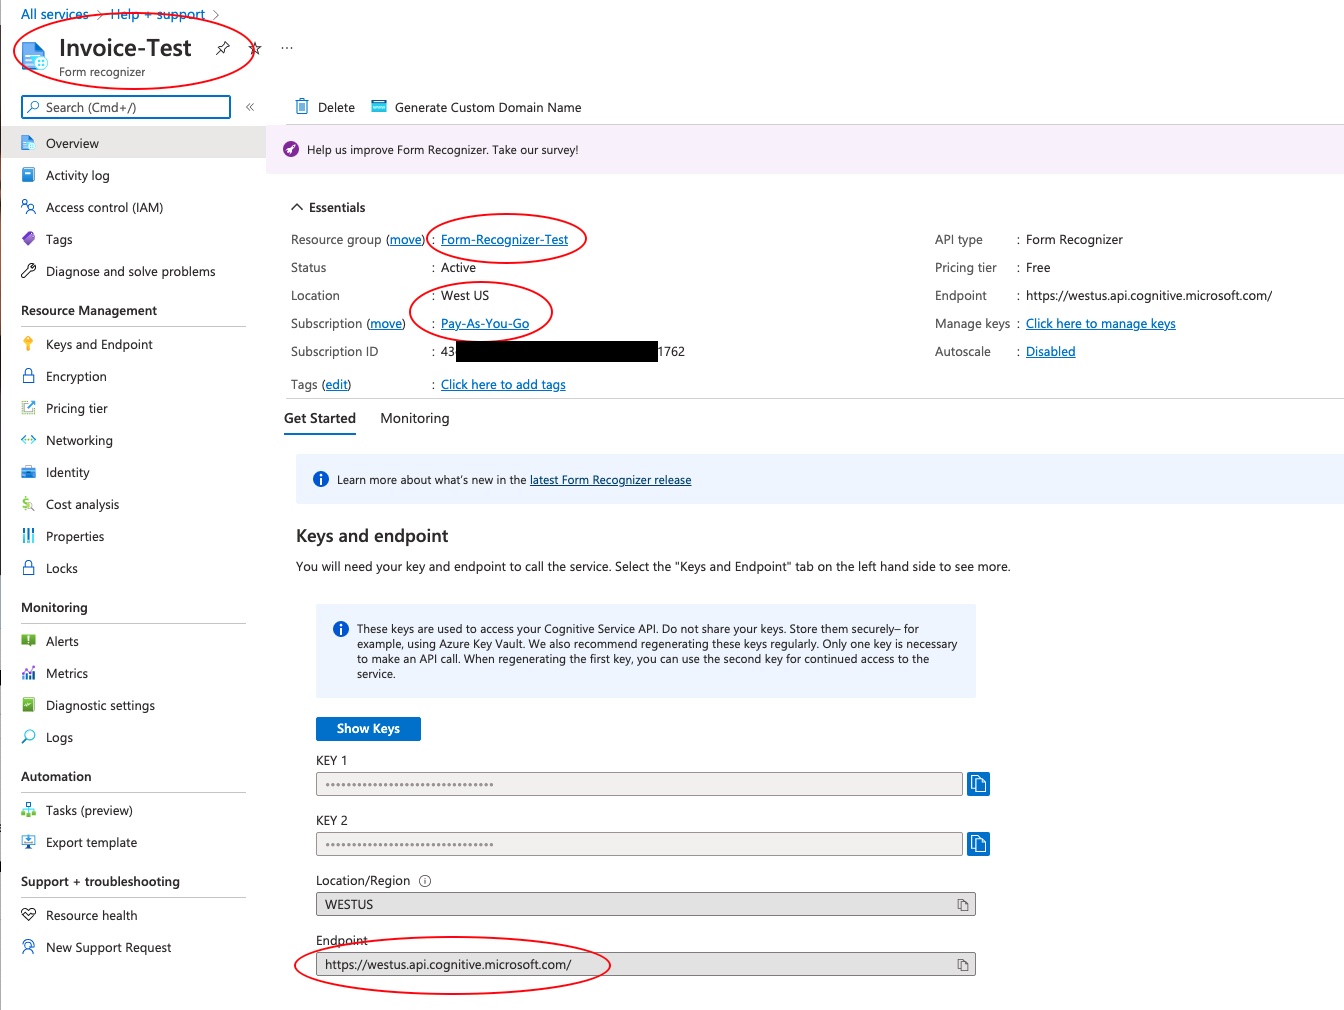Click the edit link next to Tags
1344x1010 pixels.
(x=337, y=385)
